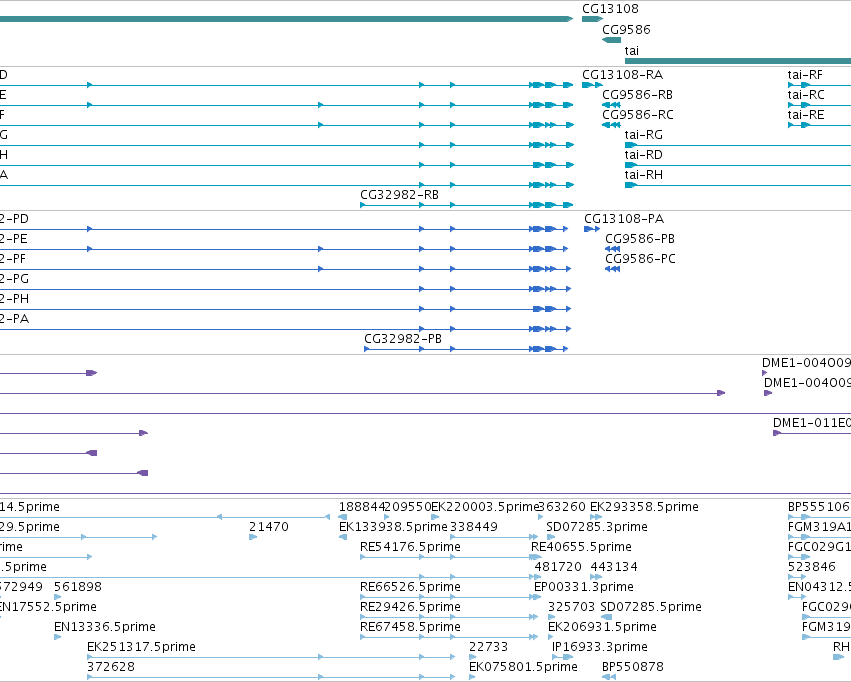Select protein CG9586-PB
The image size is (851, 682).
[x=640, y=239]
